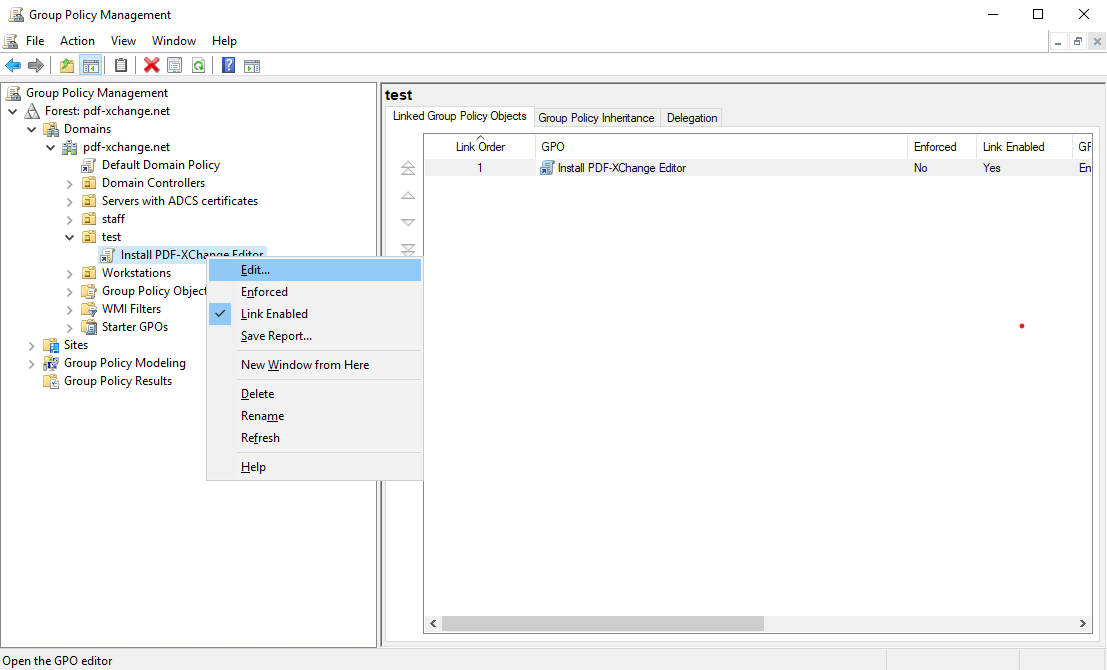This screenshot has height=670, width=1107.
Task: Open the Action menu in menu bar
Action: click(x=77, y=41)
